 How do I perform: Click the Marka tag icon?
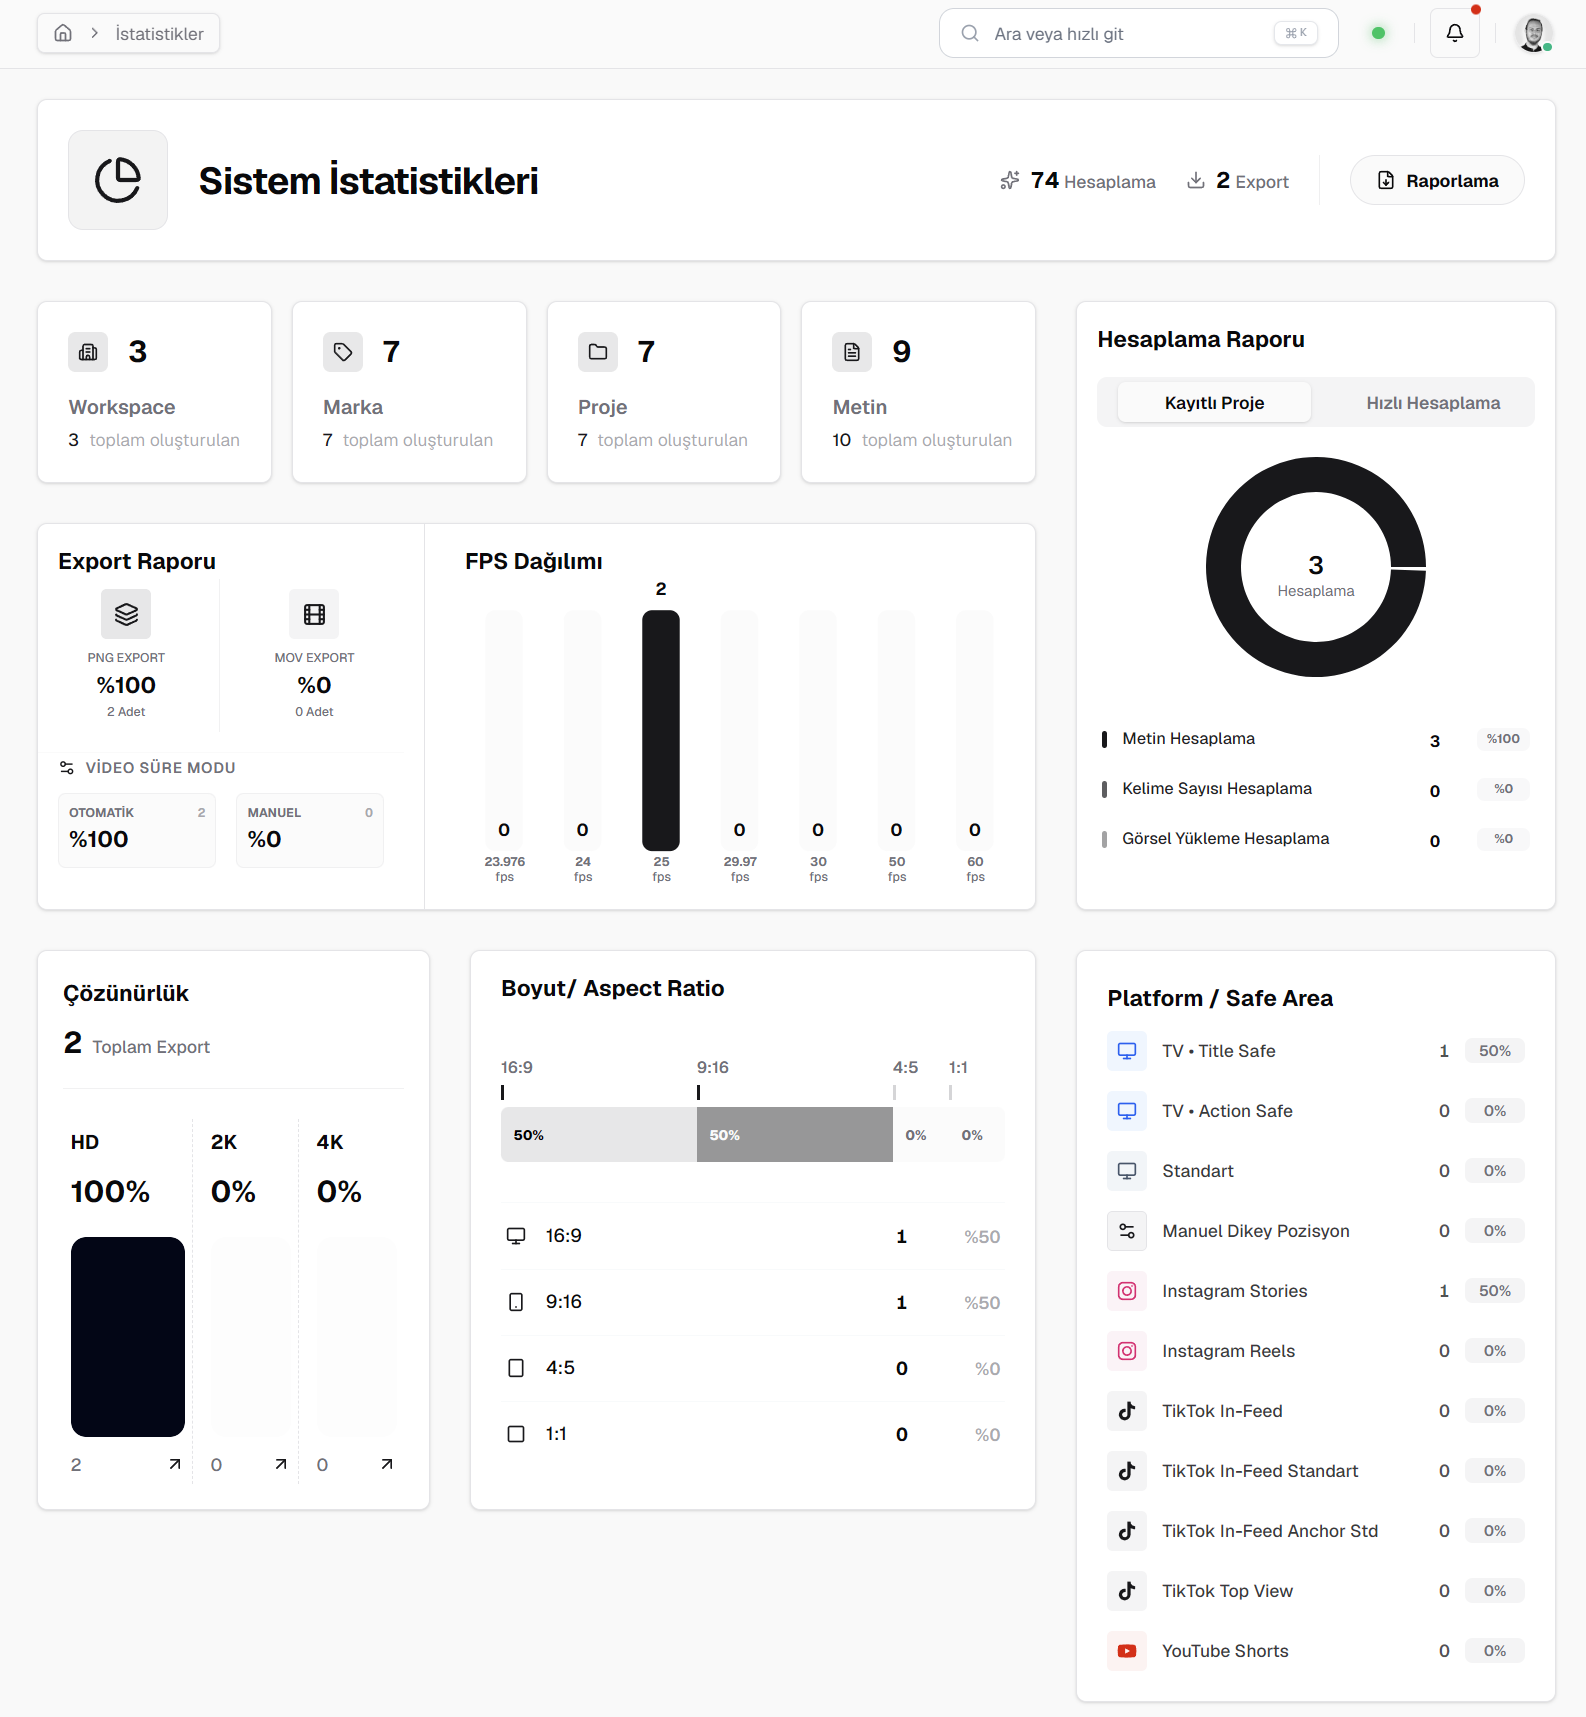[x=343, y=352]
